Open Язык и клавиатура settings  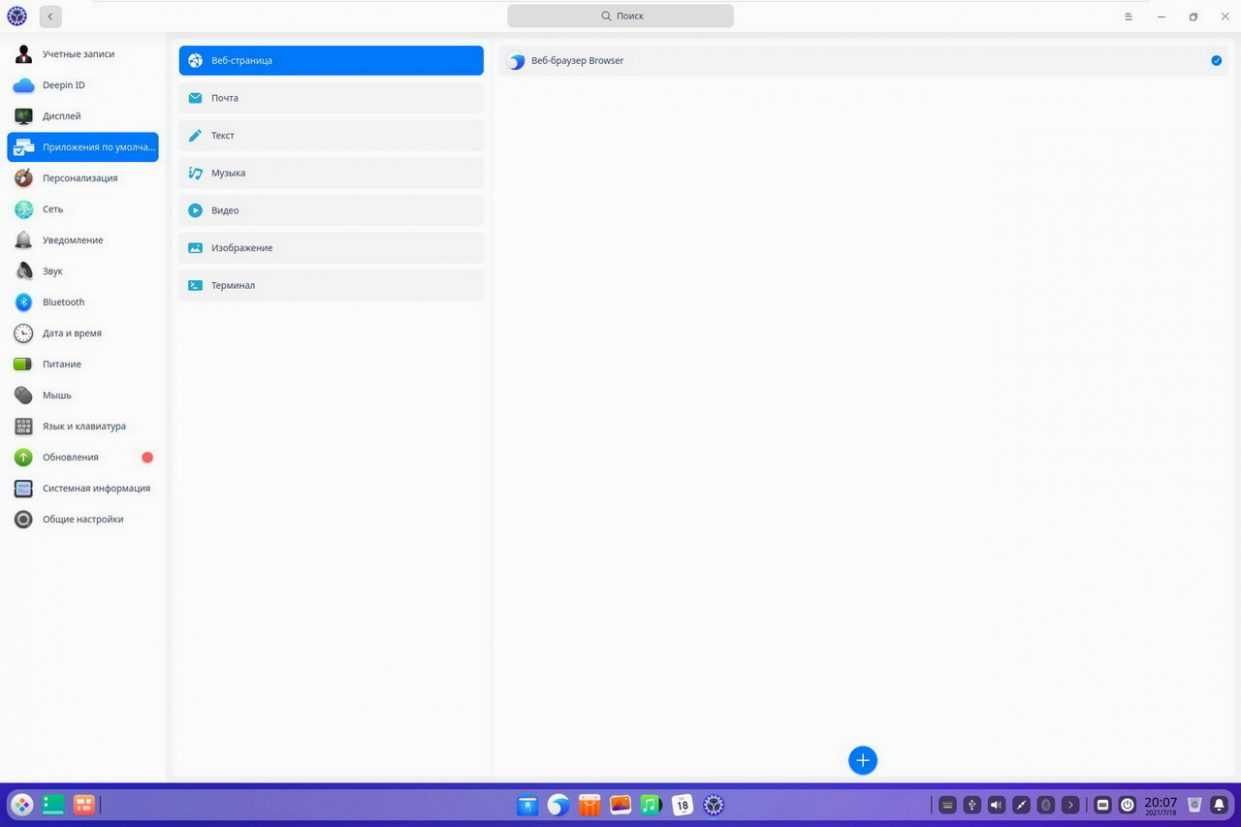83,426
